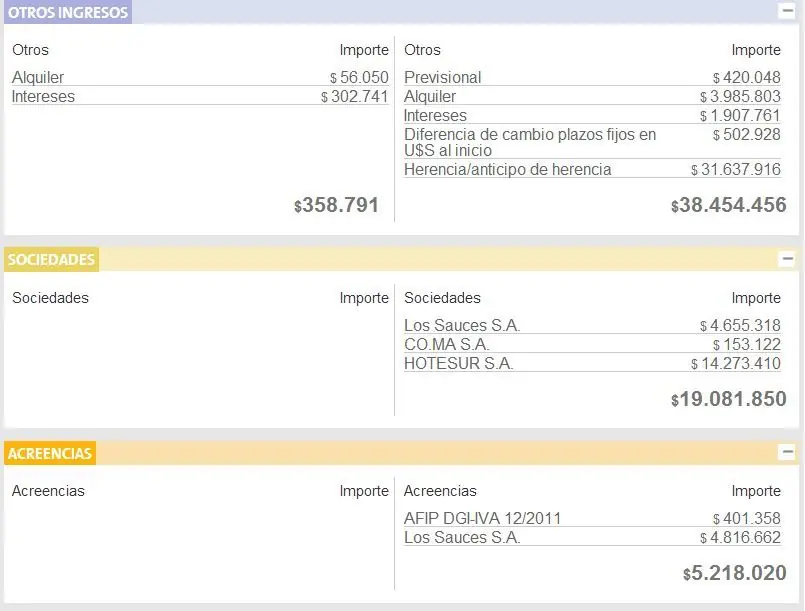Select the Previsional income row
Viewport: 805px width, 611px height.
point(592,77)
